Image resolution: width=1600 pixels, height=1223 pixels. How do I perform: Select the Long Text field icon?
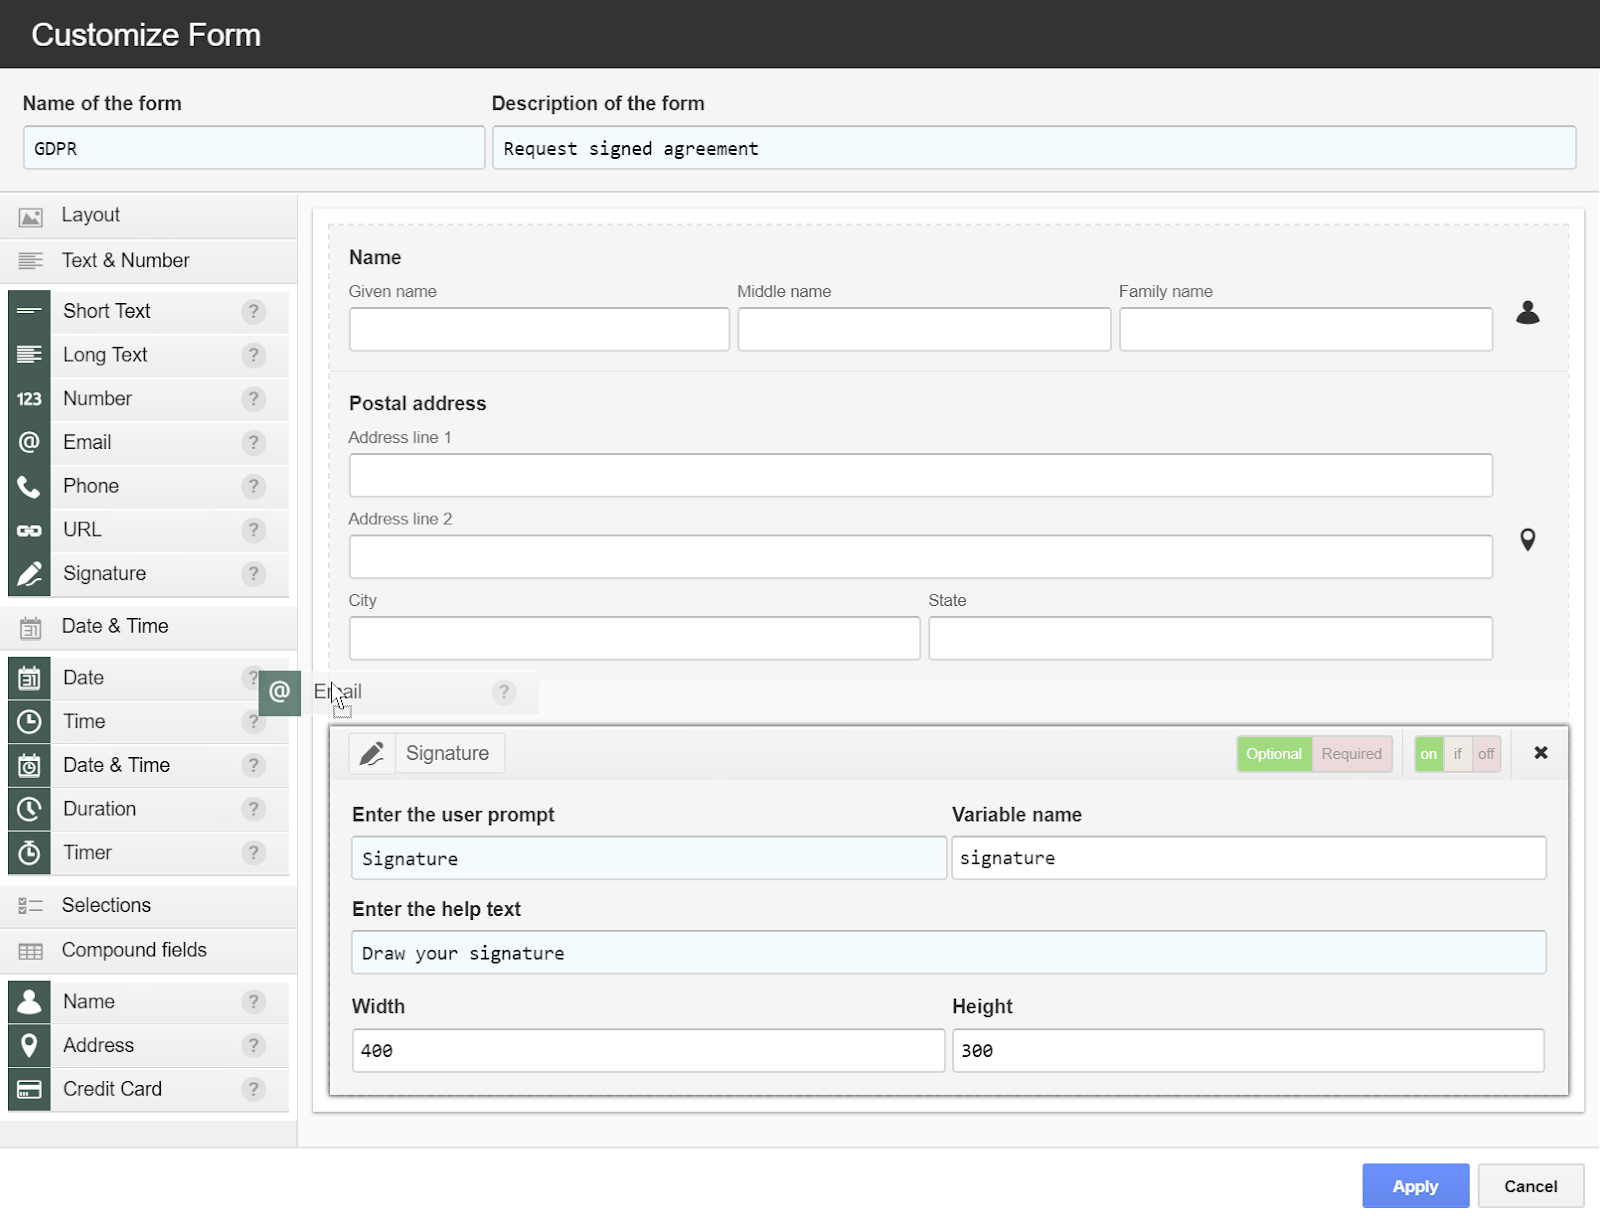[29, 355]
